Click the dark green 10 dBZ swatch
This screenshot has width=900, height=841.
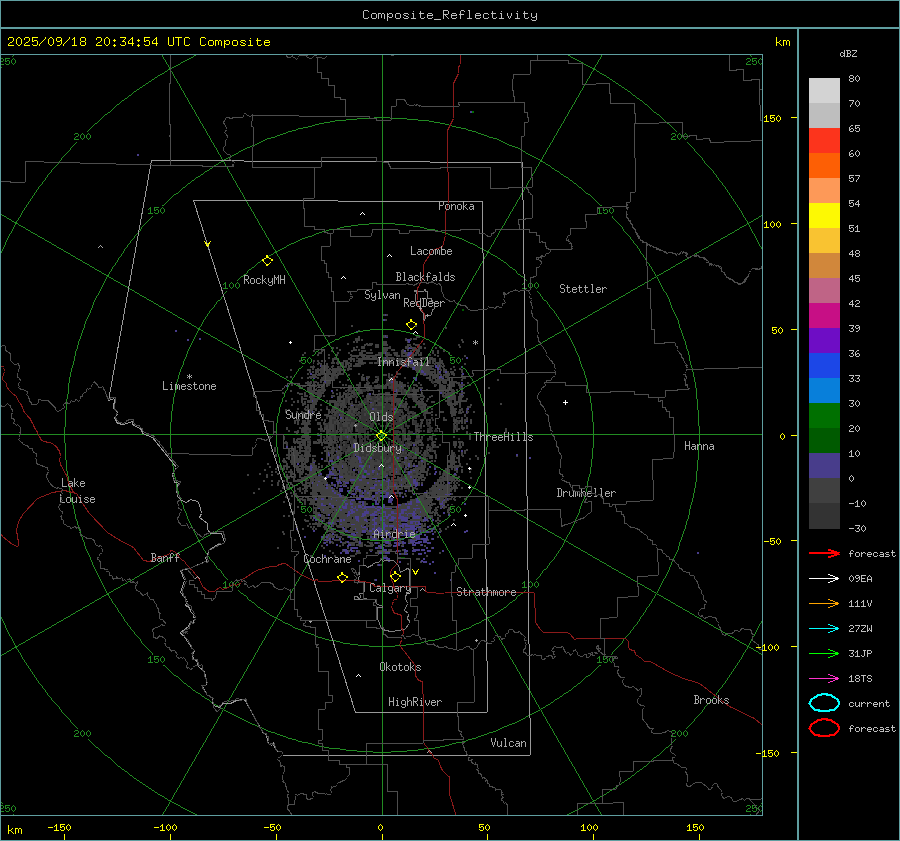pyautogui.click(x=824, y=441)
